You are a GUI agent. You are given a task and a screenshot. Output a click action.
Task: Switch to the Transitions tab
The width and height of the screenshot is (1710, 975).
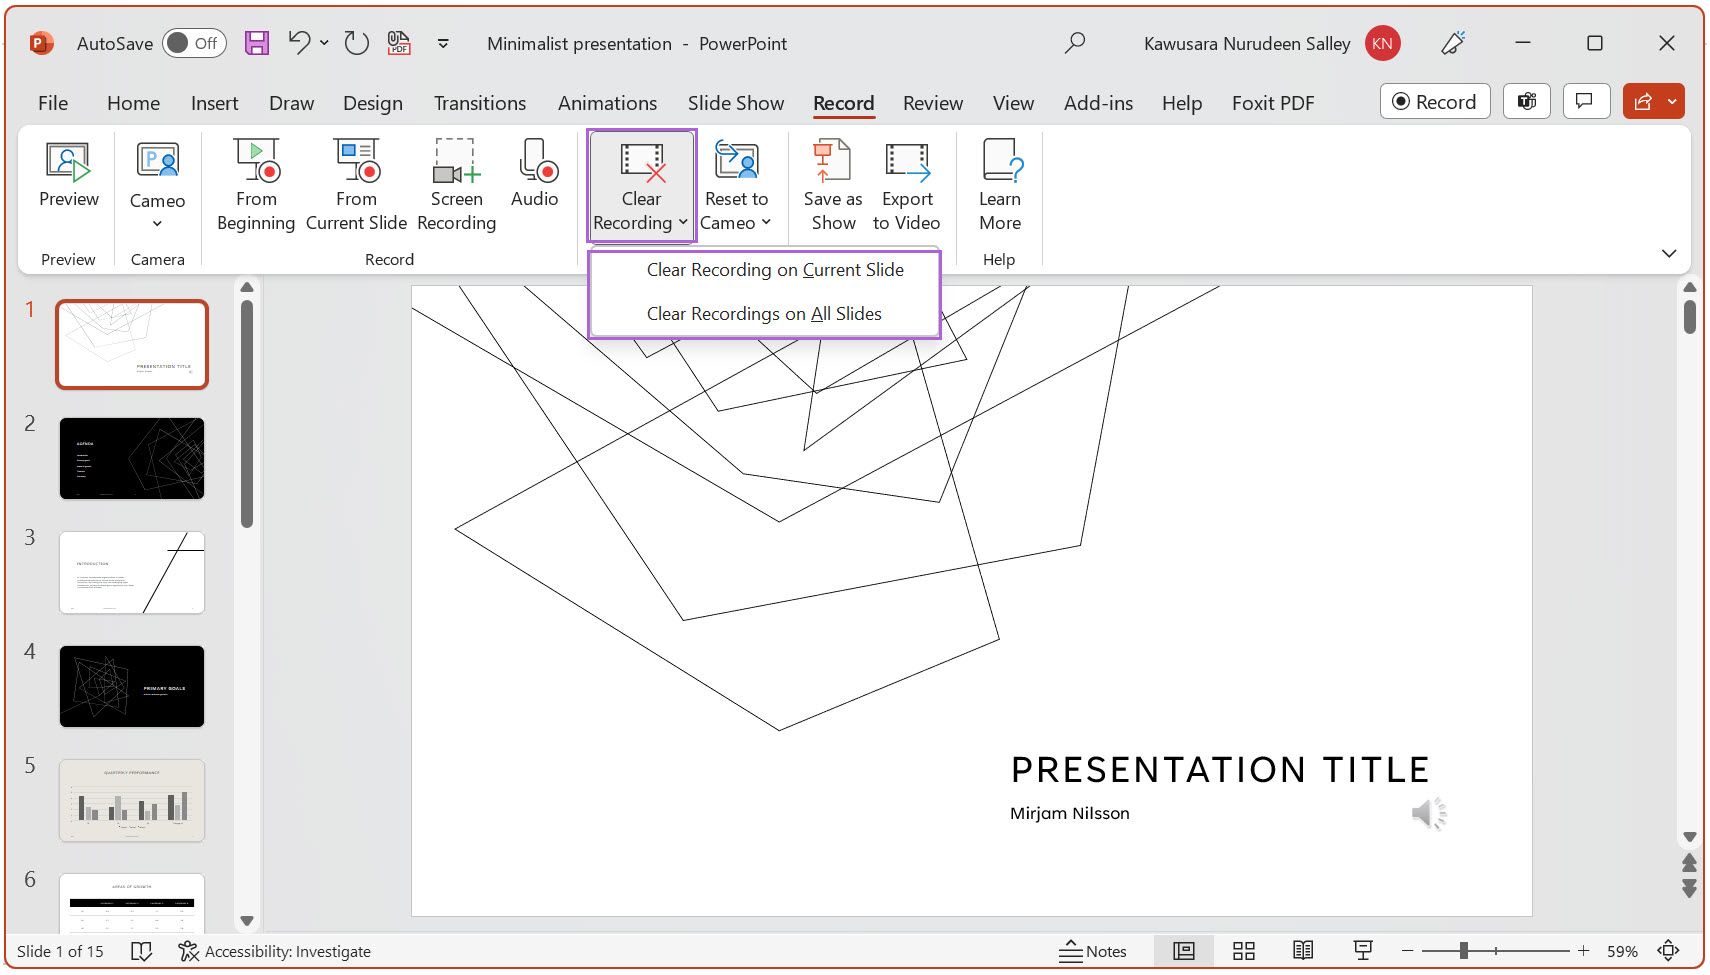click(479, 102)
